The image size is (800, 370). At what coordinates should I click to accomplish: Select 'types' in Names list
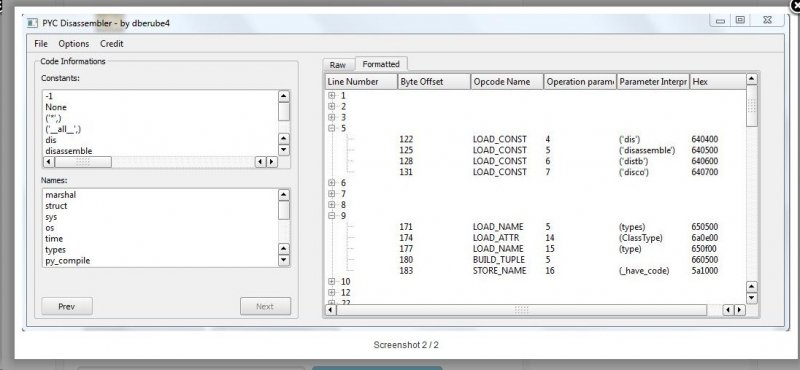[x=55, y=250]
